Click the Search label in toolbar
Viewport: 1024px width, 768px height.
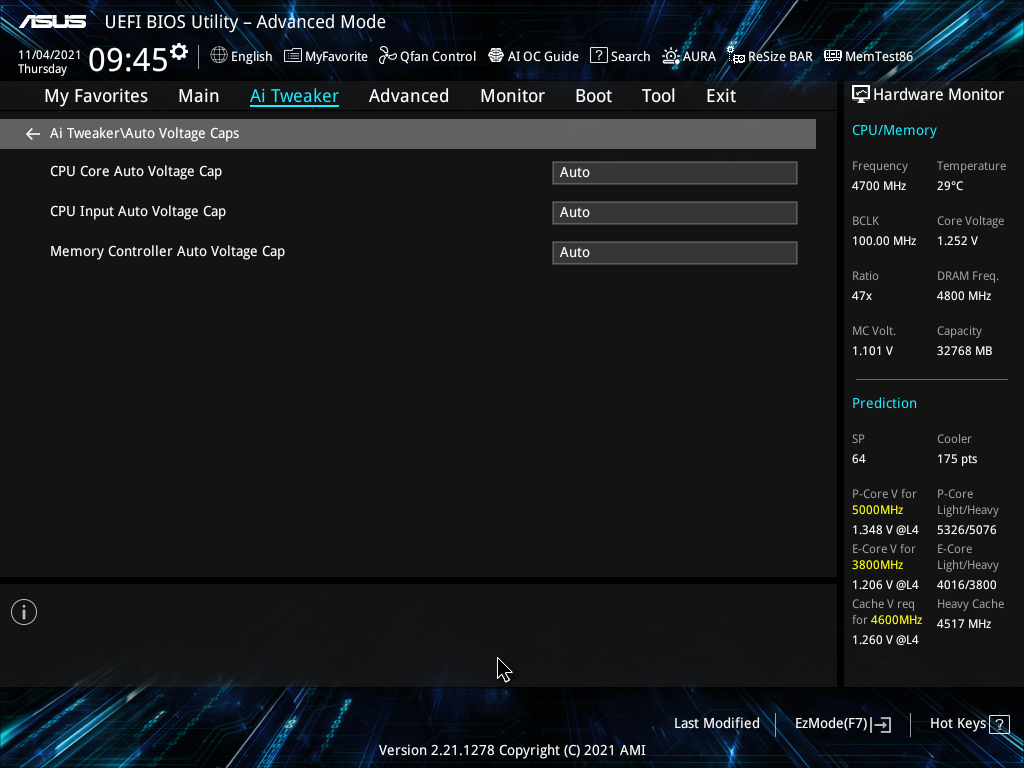630,56
